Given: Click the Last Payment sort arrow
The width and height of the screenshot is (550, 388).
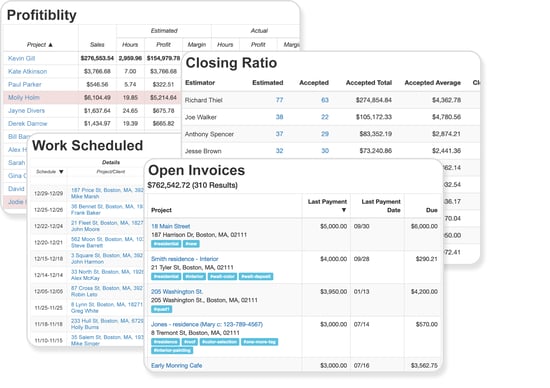Looking at the screenshot, I should (x=344, y=210).
